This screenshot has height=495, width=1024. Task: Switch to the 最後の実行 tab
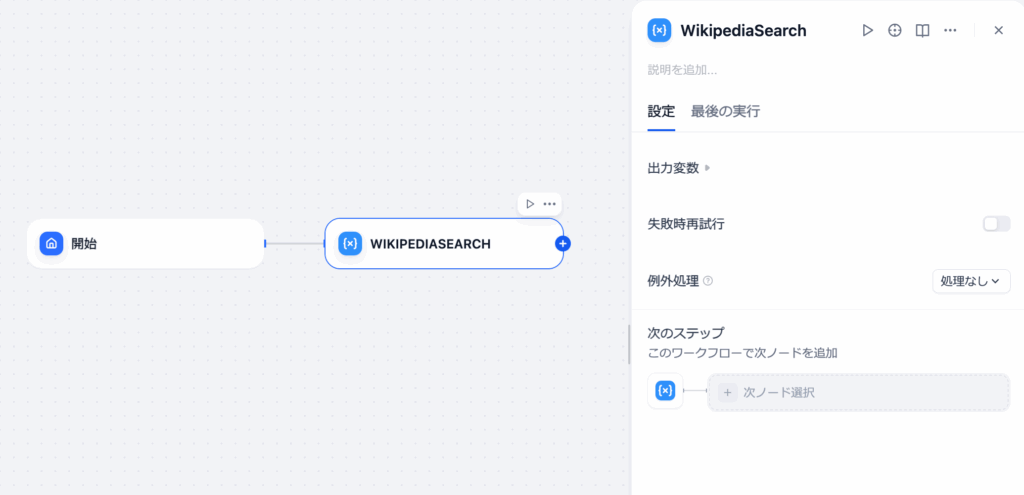(725, 111)
